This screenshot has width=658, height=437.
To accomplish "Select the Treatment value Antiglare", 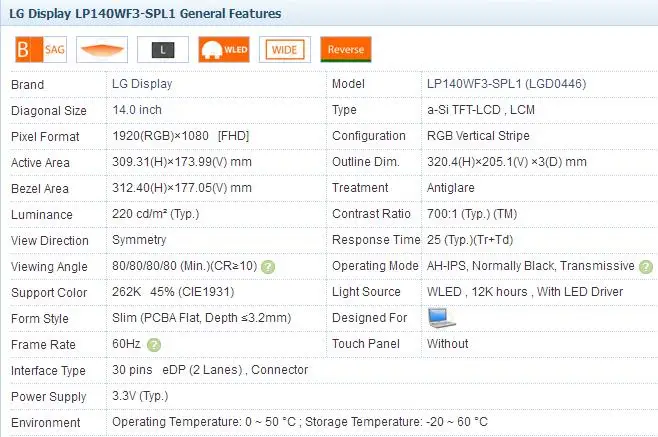I will pyautogui.click(x=451, y=188).
